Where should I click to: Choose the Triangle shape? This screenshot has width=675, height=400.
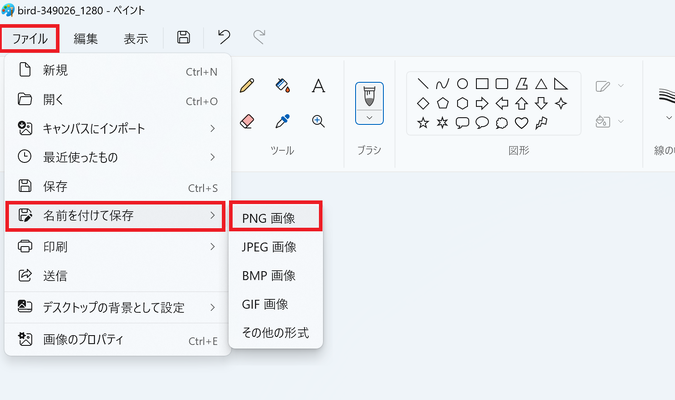coord(541,84)
